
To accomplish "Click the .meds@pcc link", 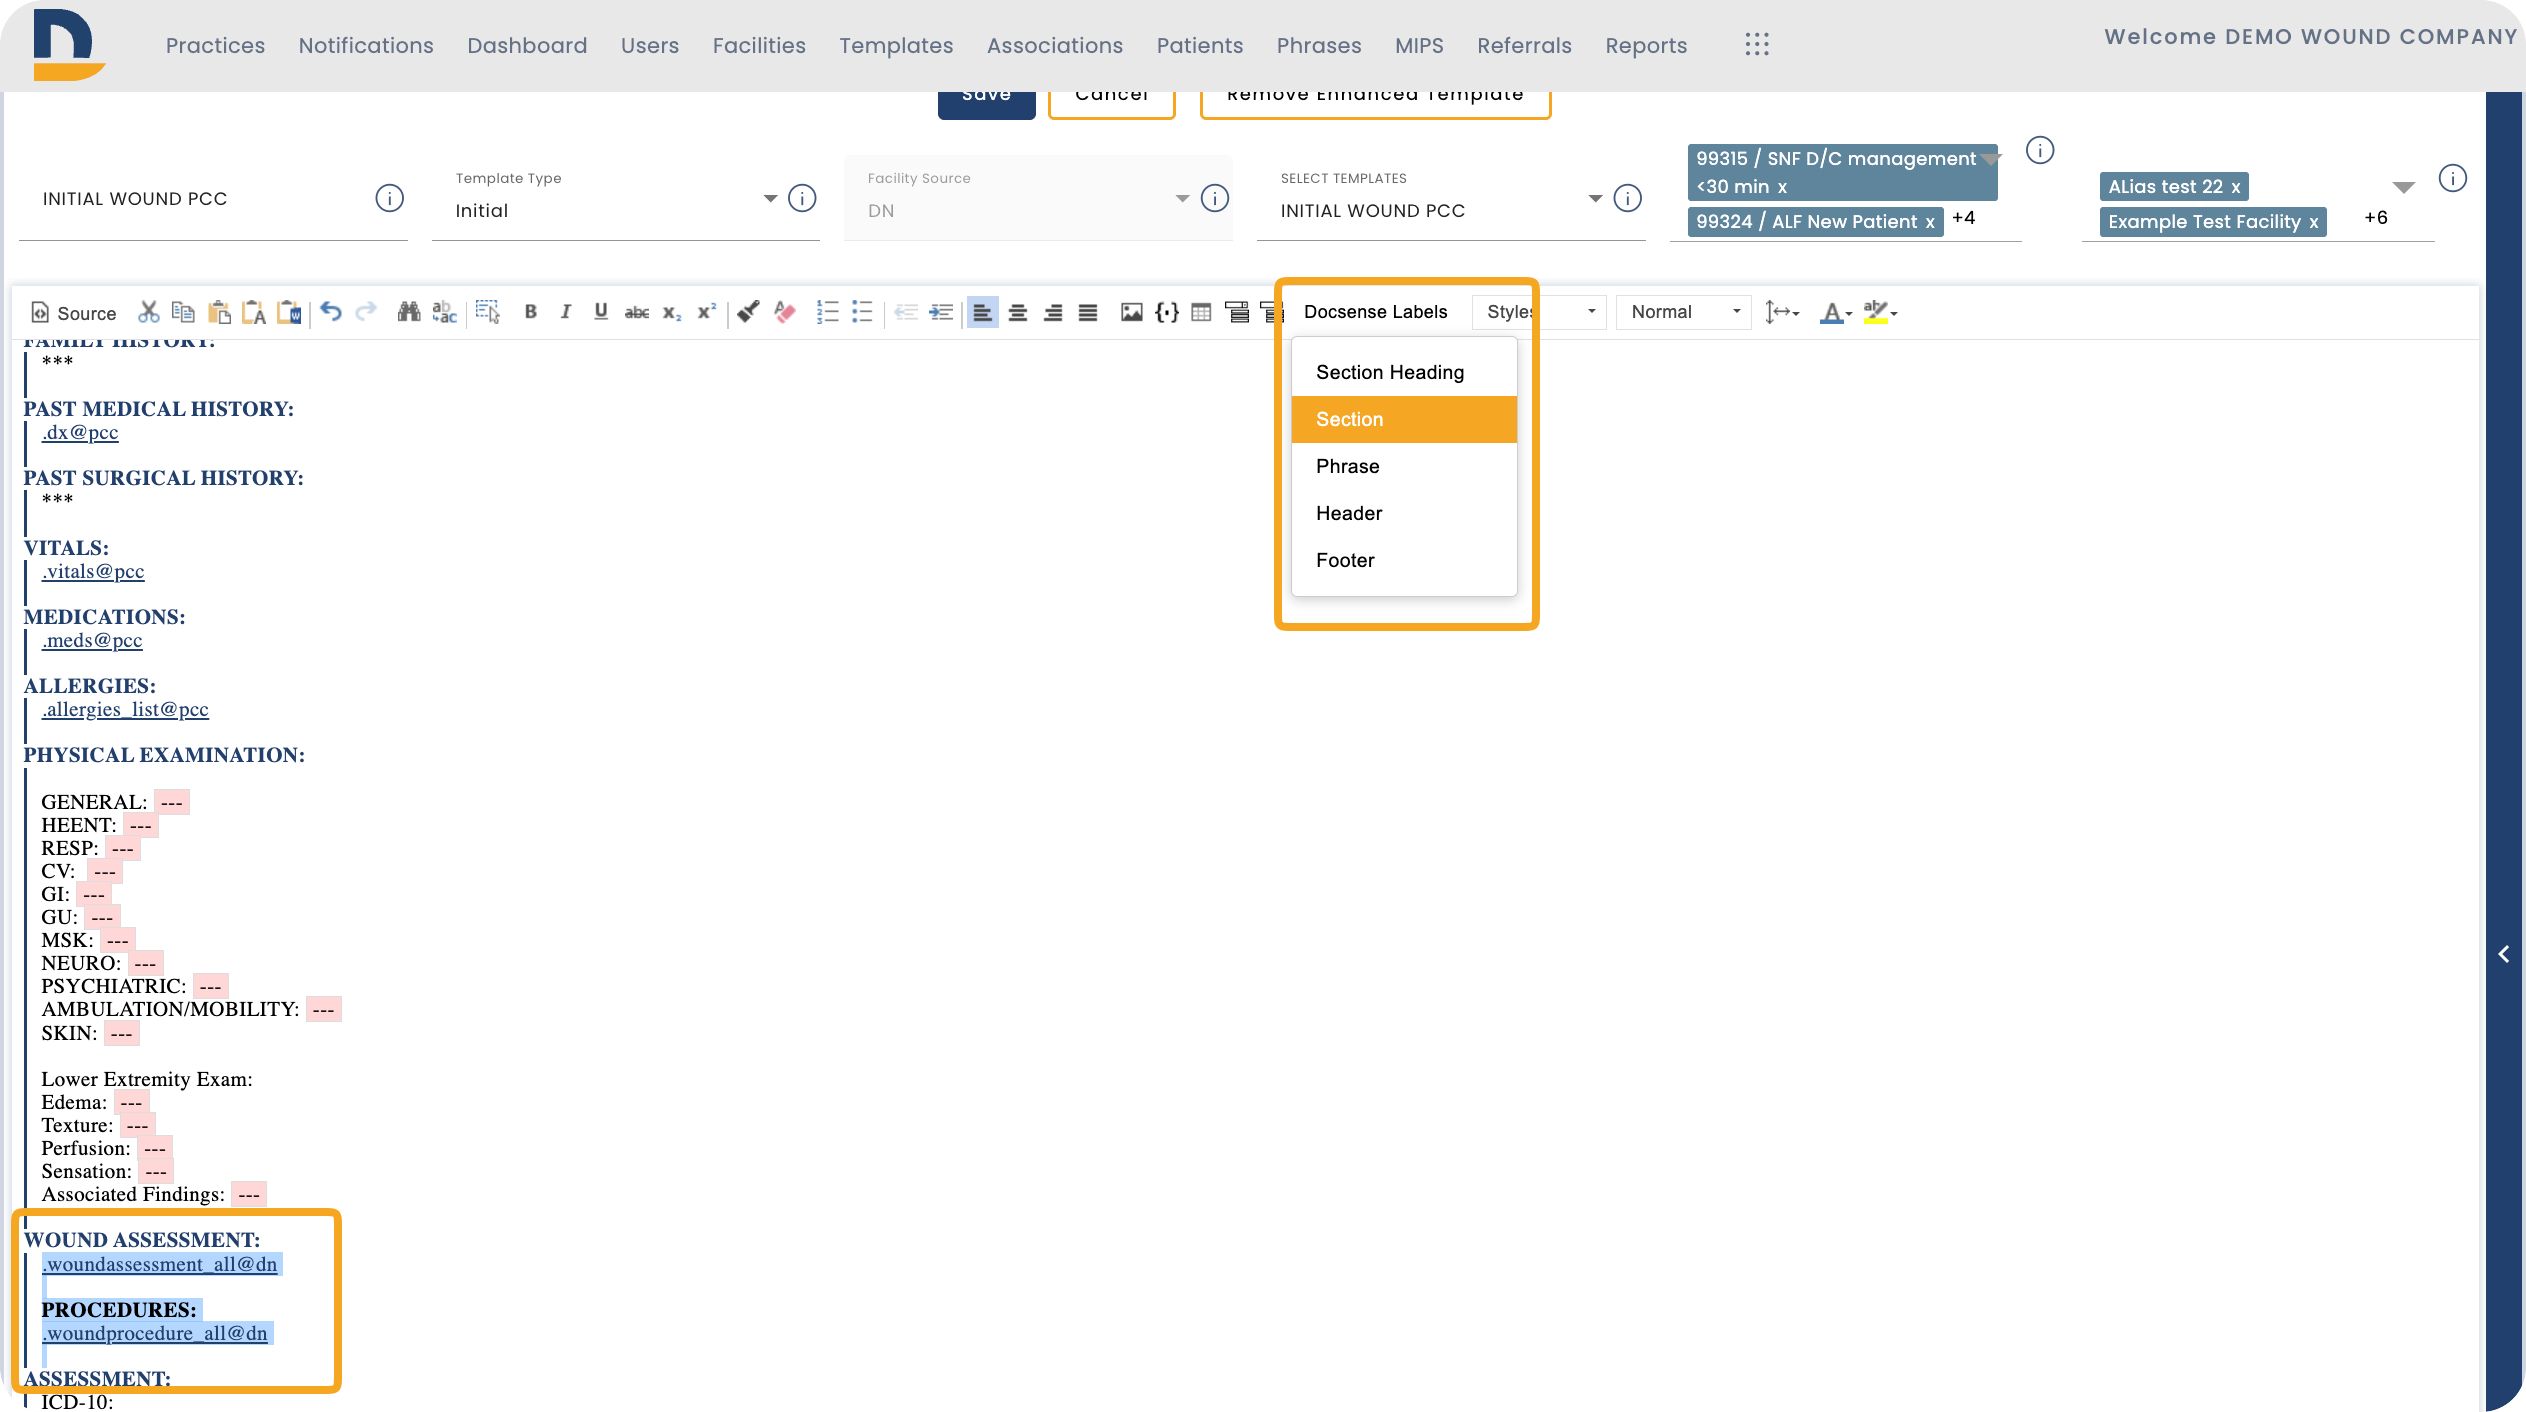I will click(92, 640).
